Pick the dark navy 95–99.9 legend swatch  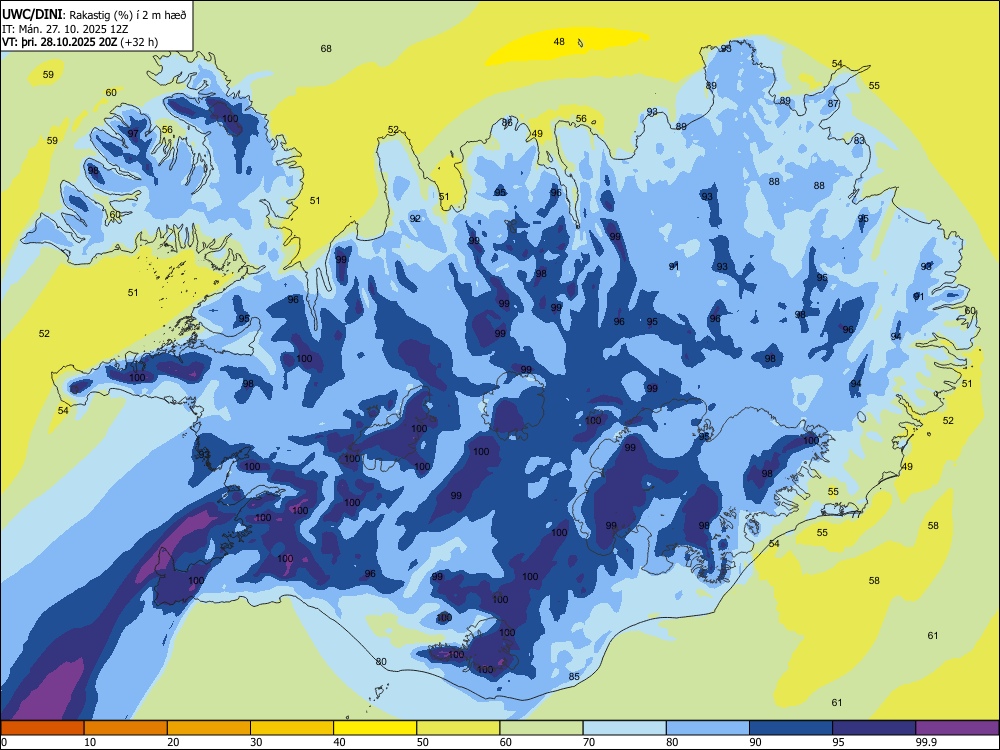pos(874,728)
